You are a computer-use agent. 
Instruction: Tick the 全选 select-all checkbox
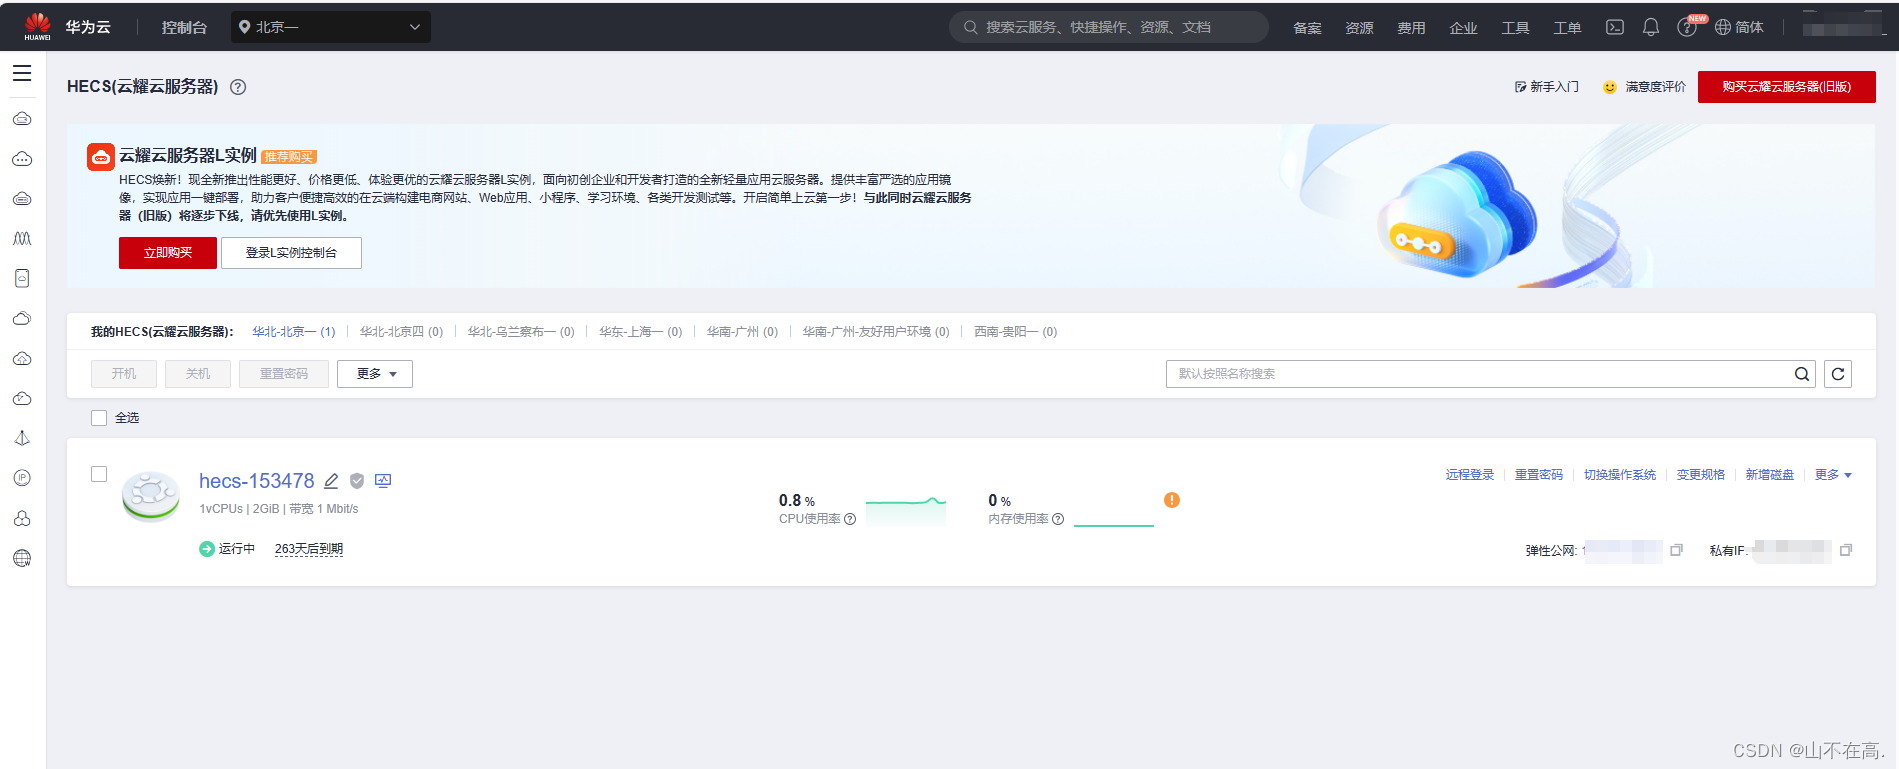tap(99, 418)
